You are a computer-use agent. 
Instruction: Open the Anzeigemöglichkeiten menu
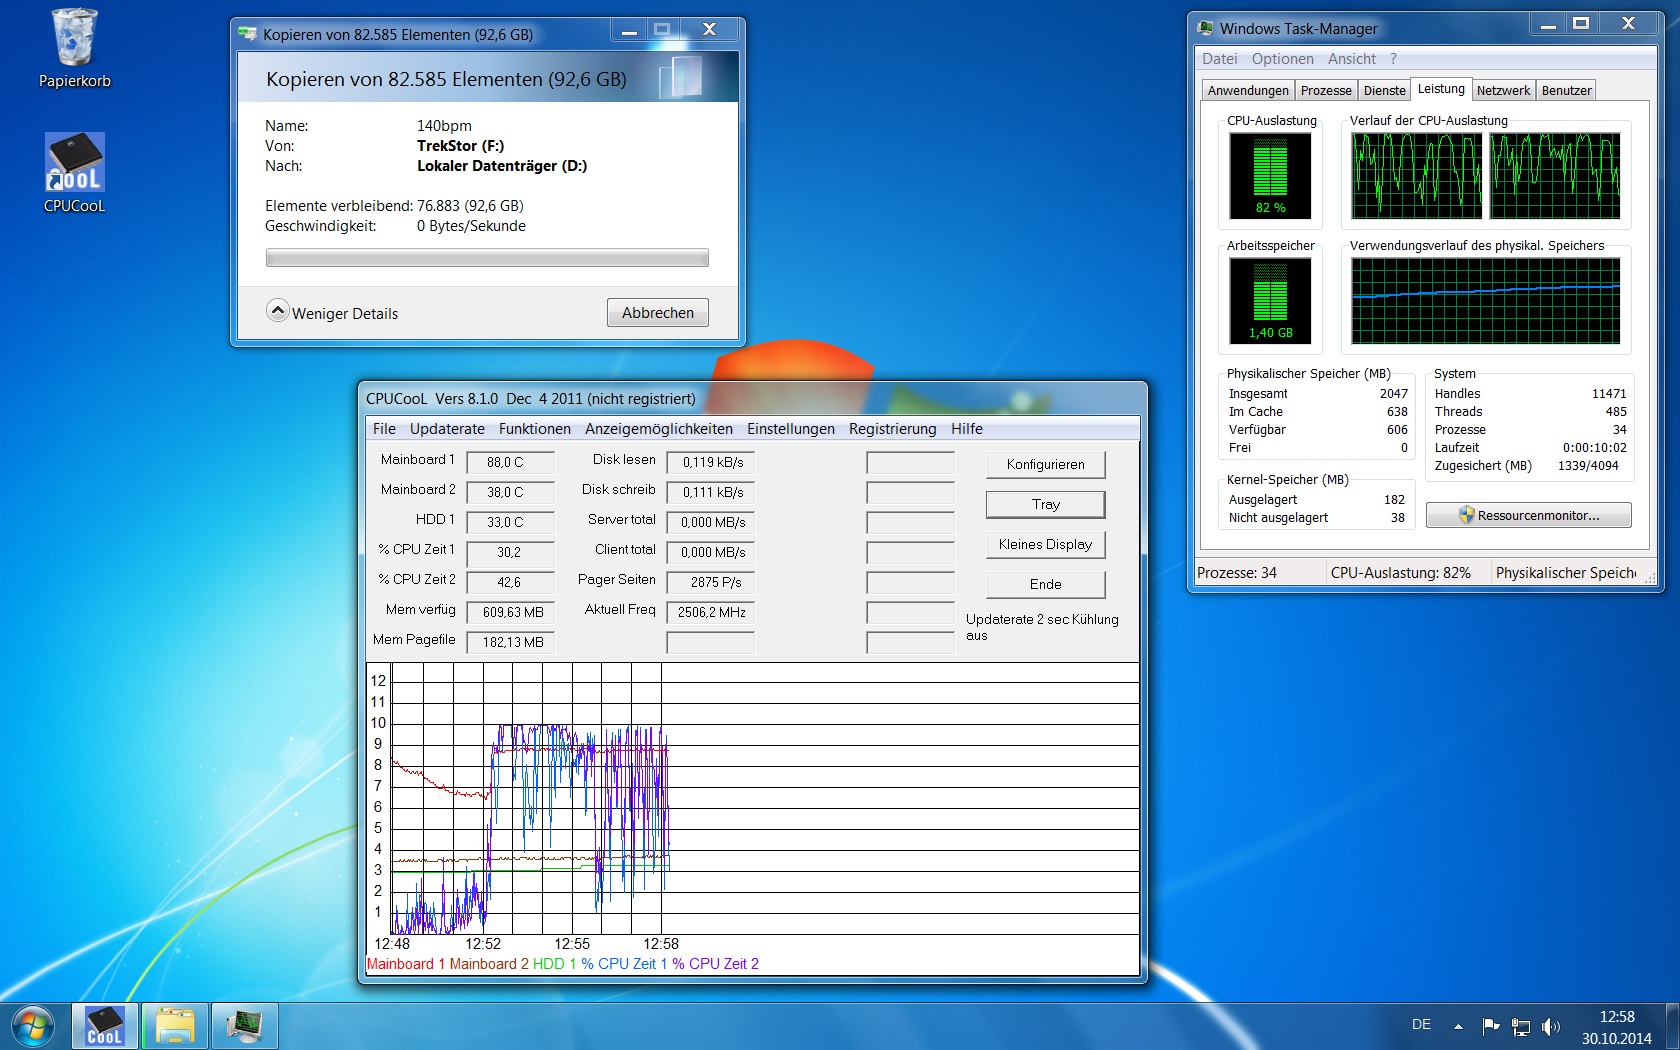click(658, 429)
